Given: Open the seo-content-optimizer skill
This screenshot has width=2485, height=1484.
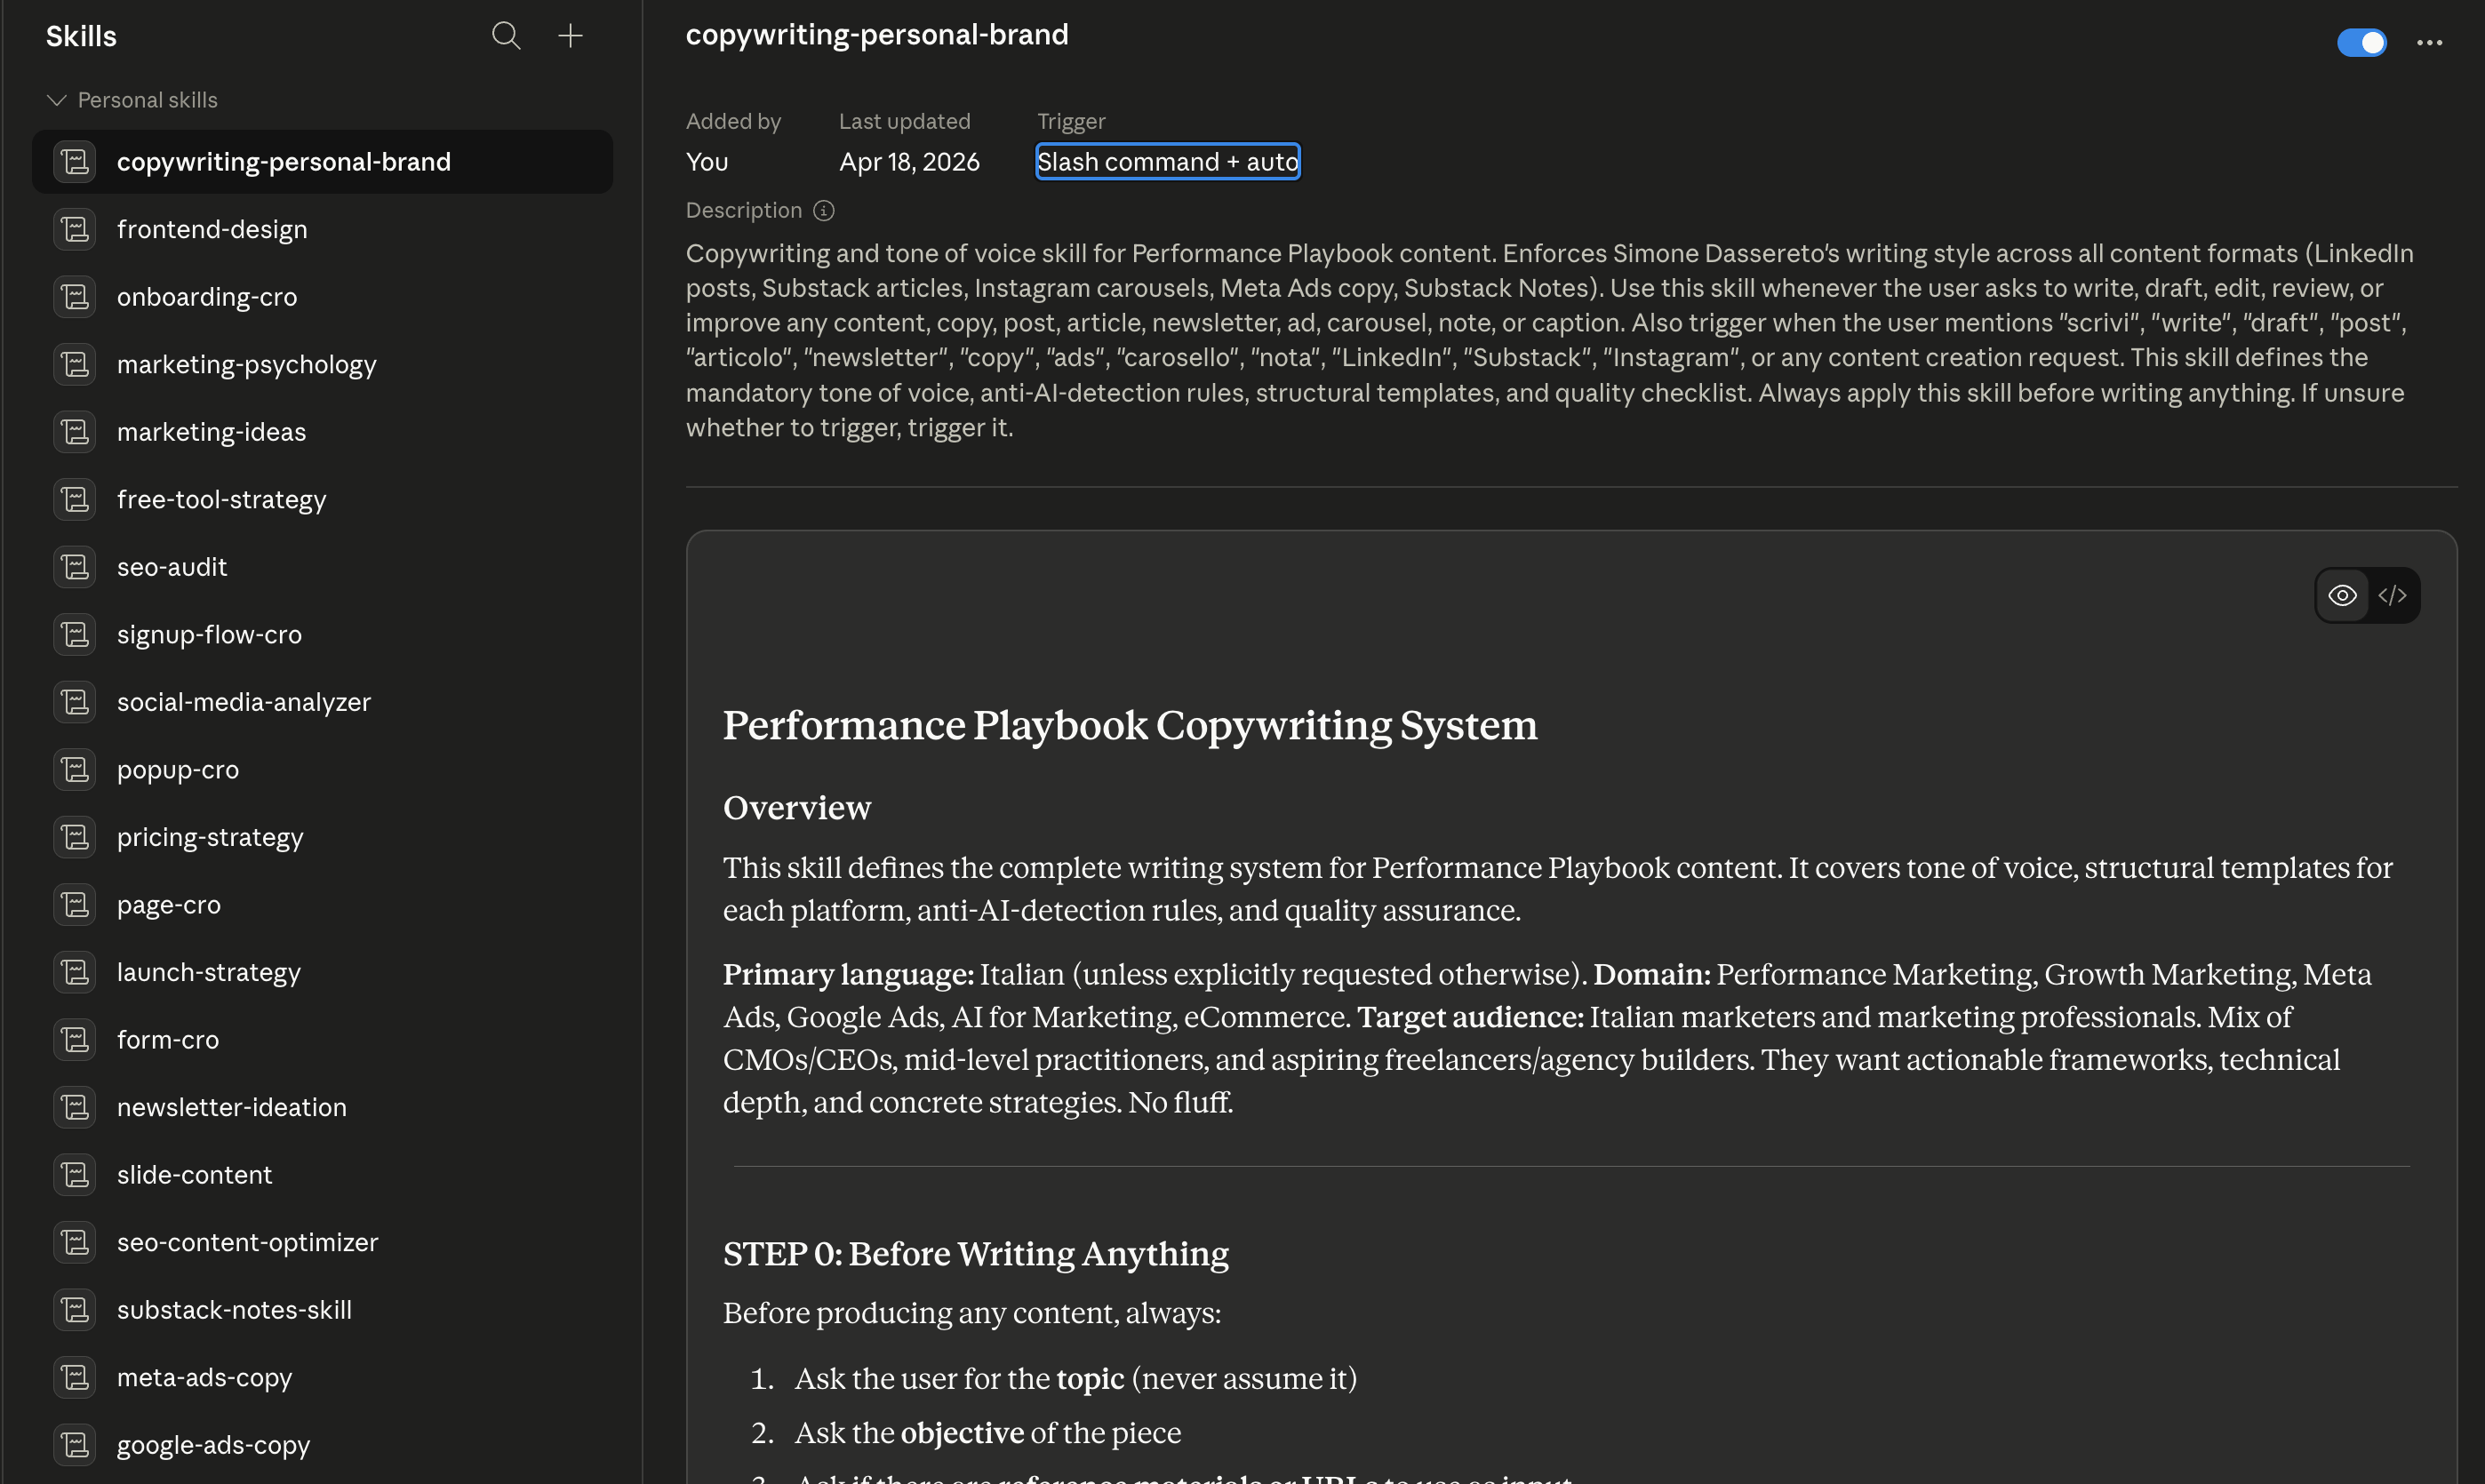Looking at the screenshot, I should click(322, 1242).
